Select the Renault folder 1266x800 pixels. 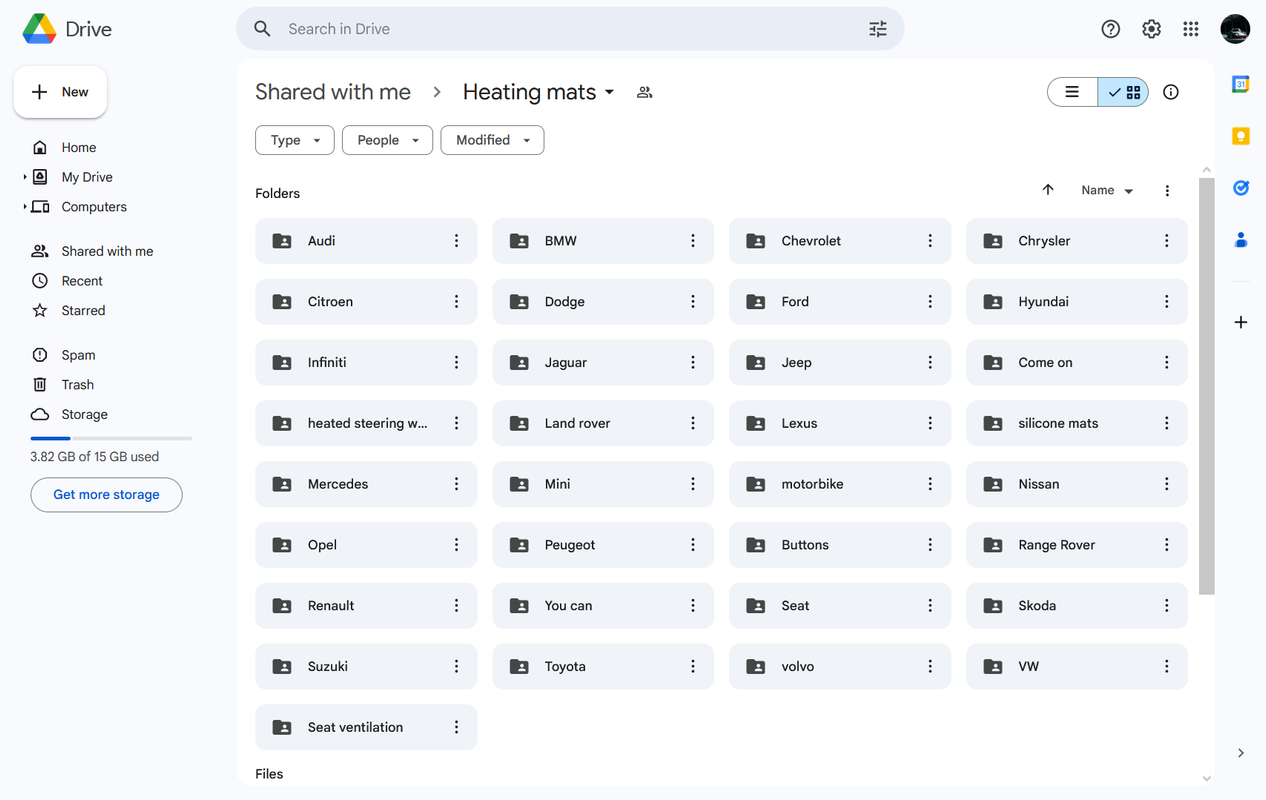pyautogui.click(x=366, y=605)
